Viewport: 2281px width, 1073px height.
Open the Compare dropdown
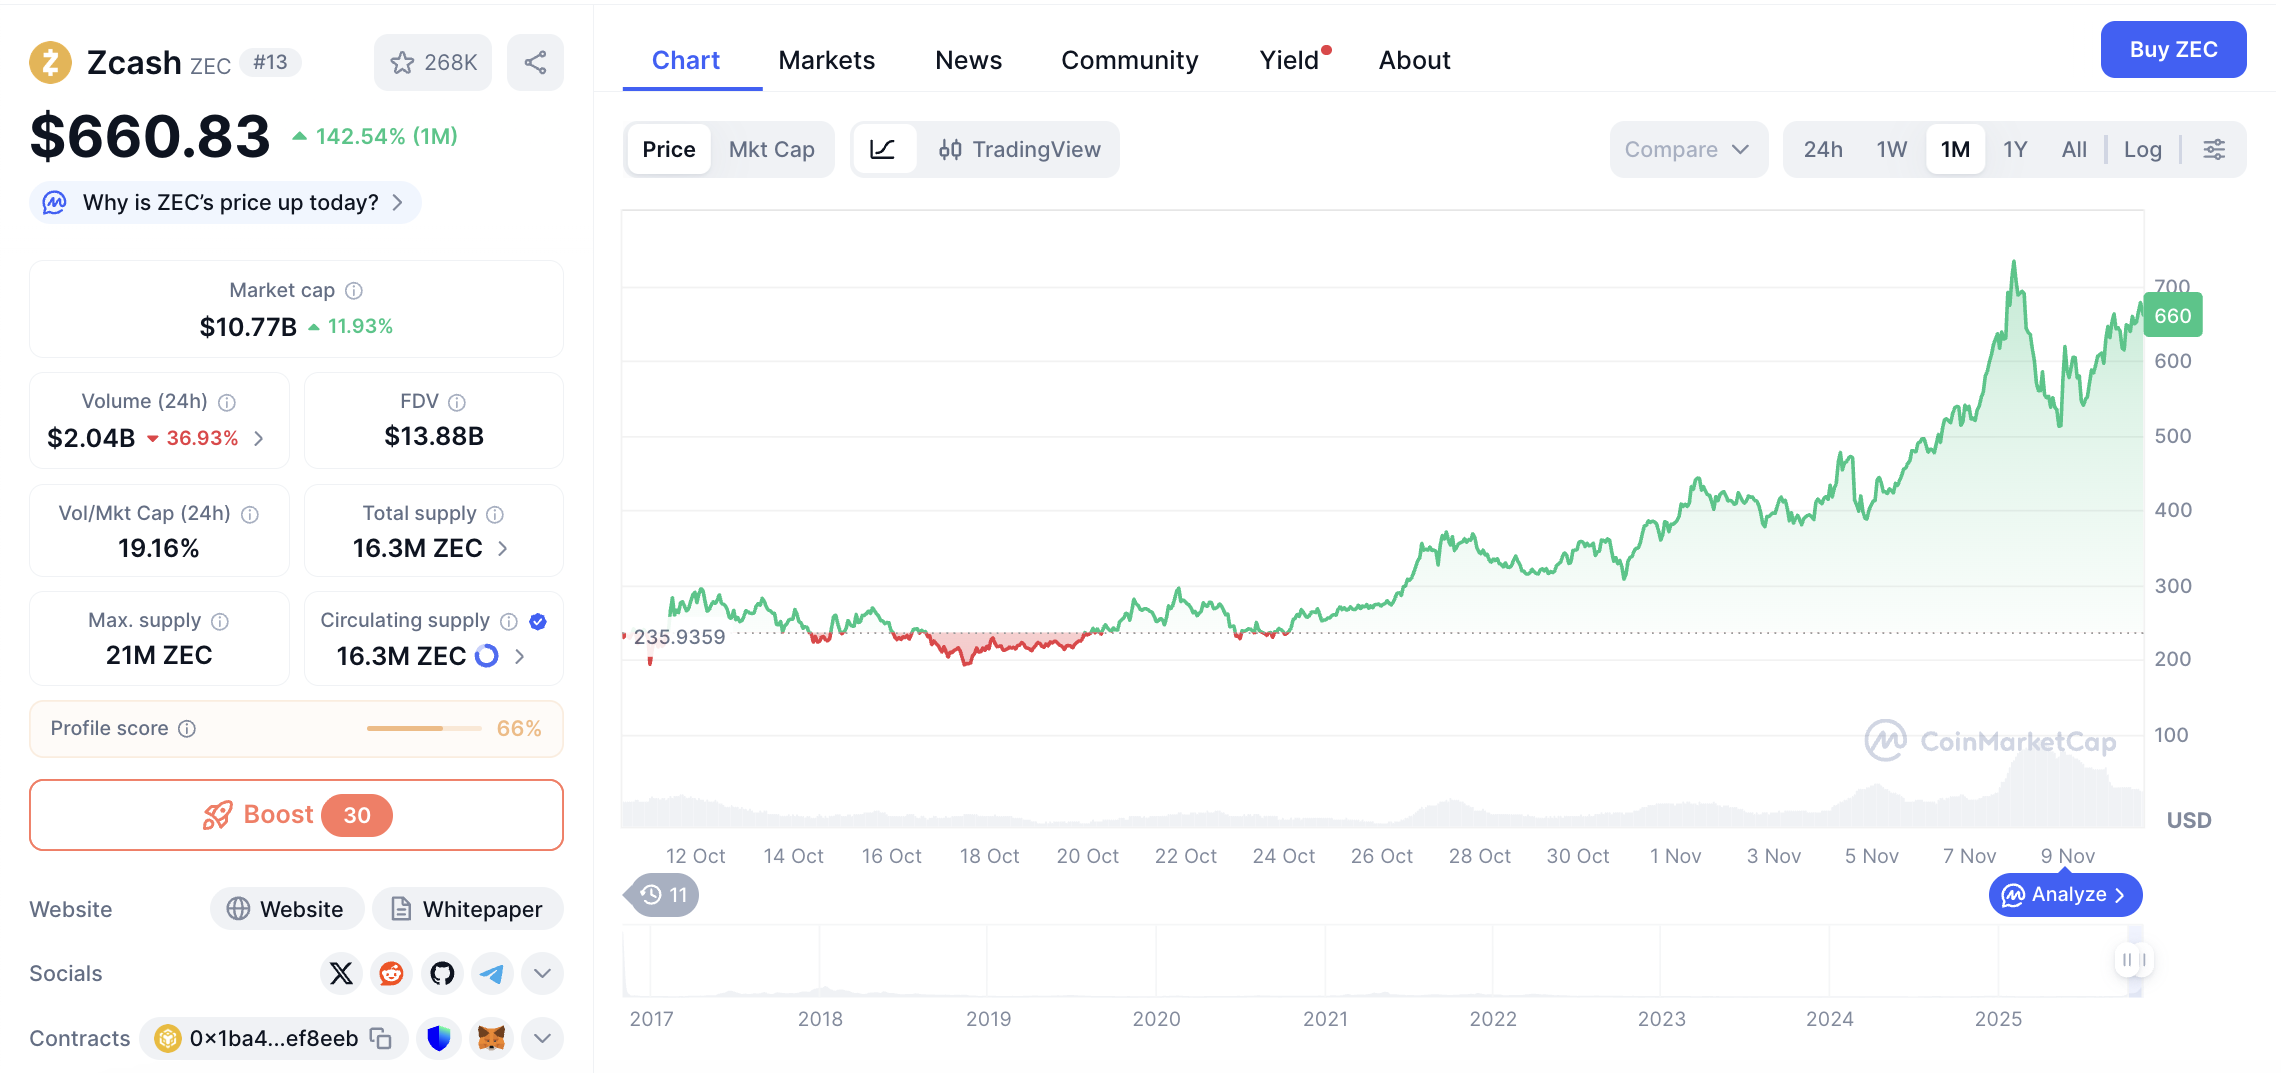[x=1687, y=150]
